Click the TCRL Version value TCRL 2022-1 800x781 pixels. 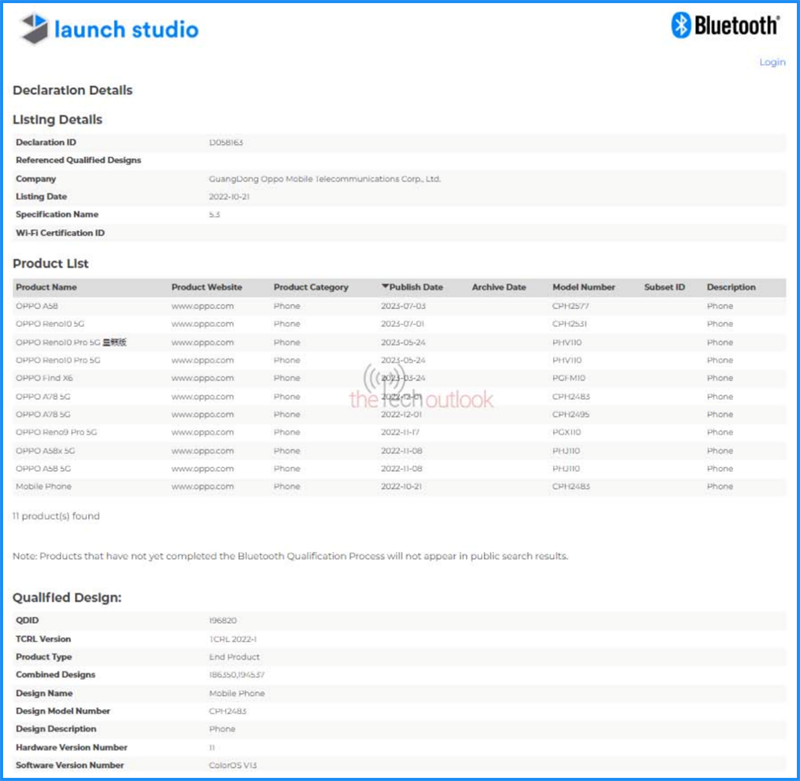(x=233, y=639)
